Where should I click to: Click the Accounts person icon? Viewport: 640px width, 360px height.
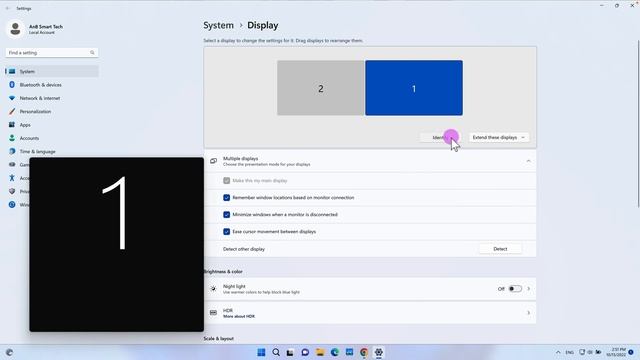pos(12,138)
